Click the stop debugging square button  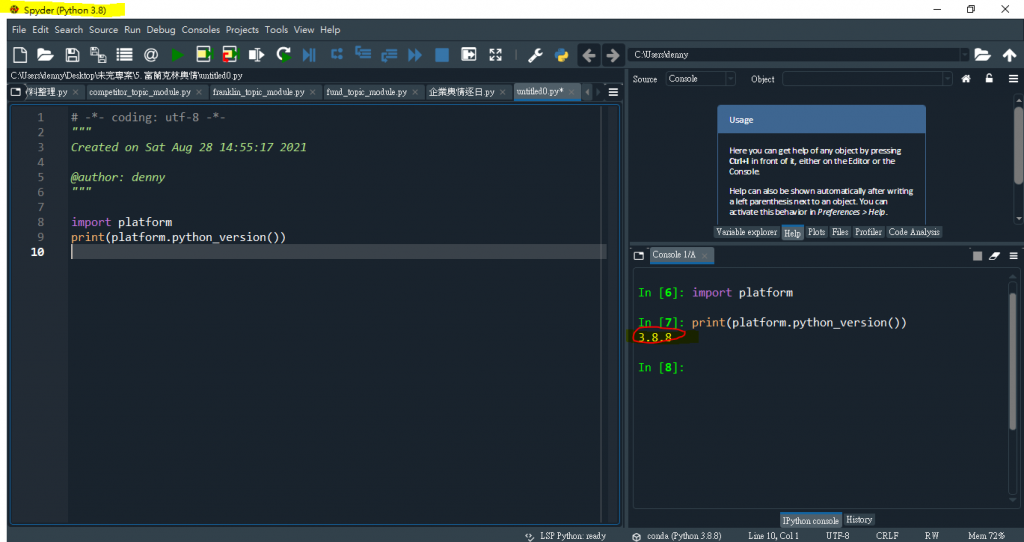(x=441, y=55)
